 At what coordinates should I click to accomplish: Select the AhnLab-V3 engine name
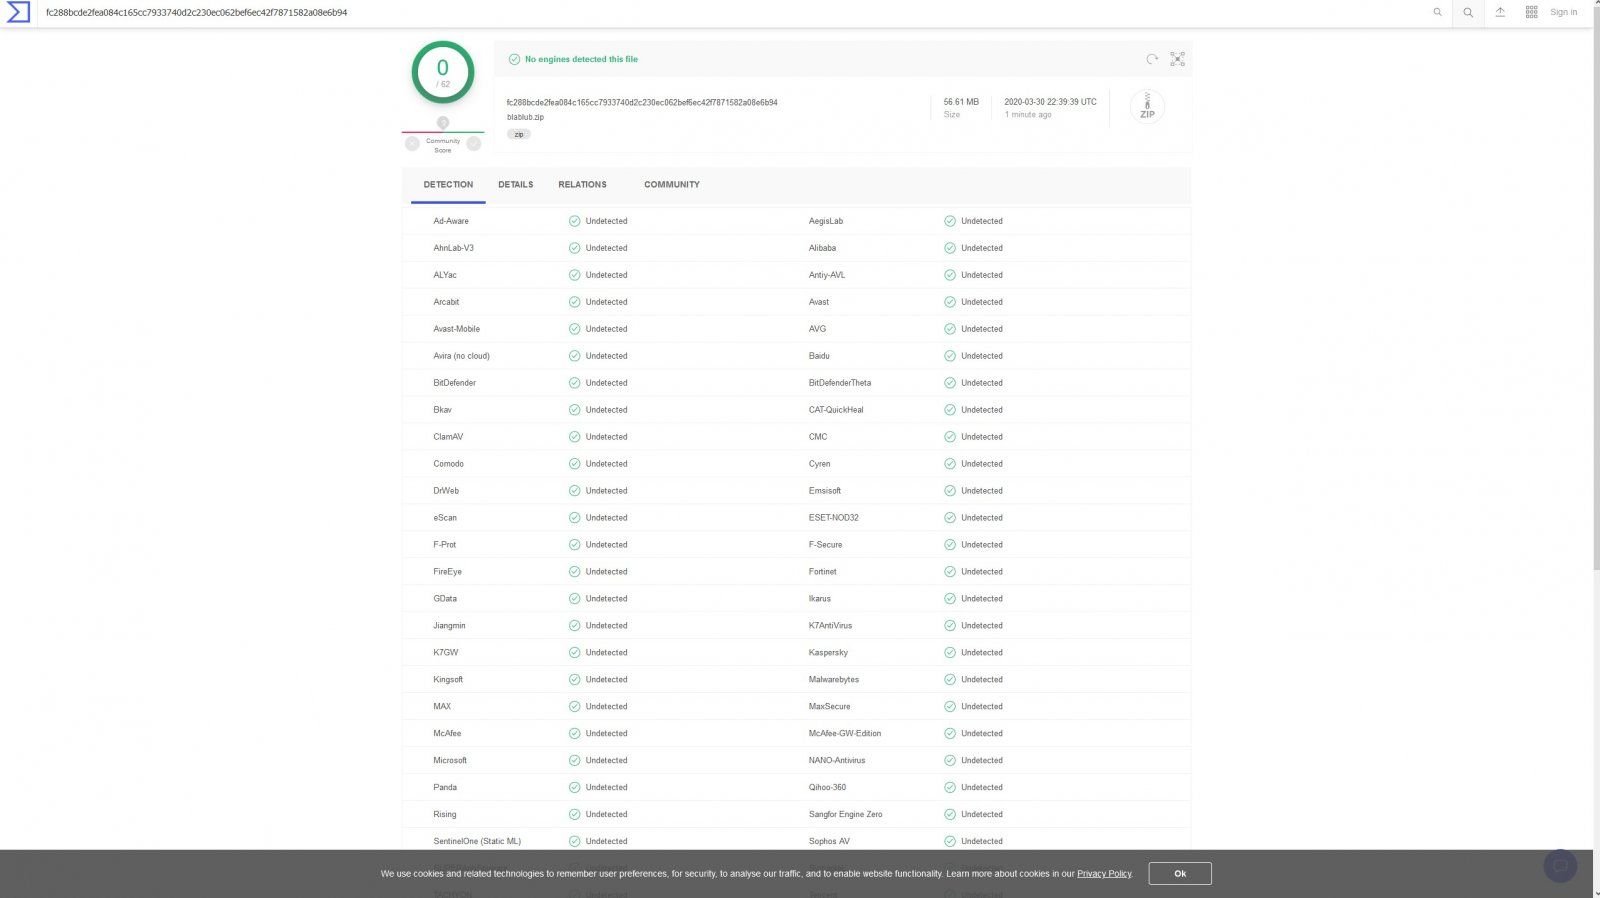click(453, 248)
